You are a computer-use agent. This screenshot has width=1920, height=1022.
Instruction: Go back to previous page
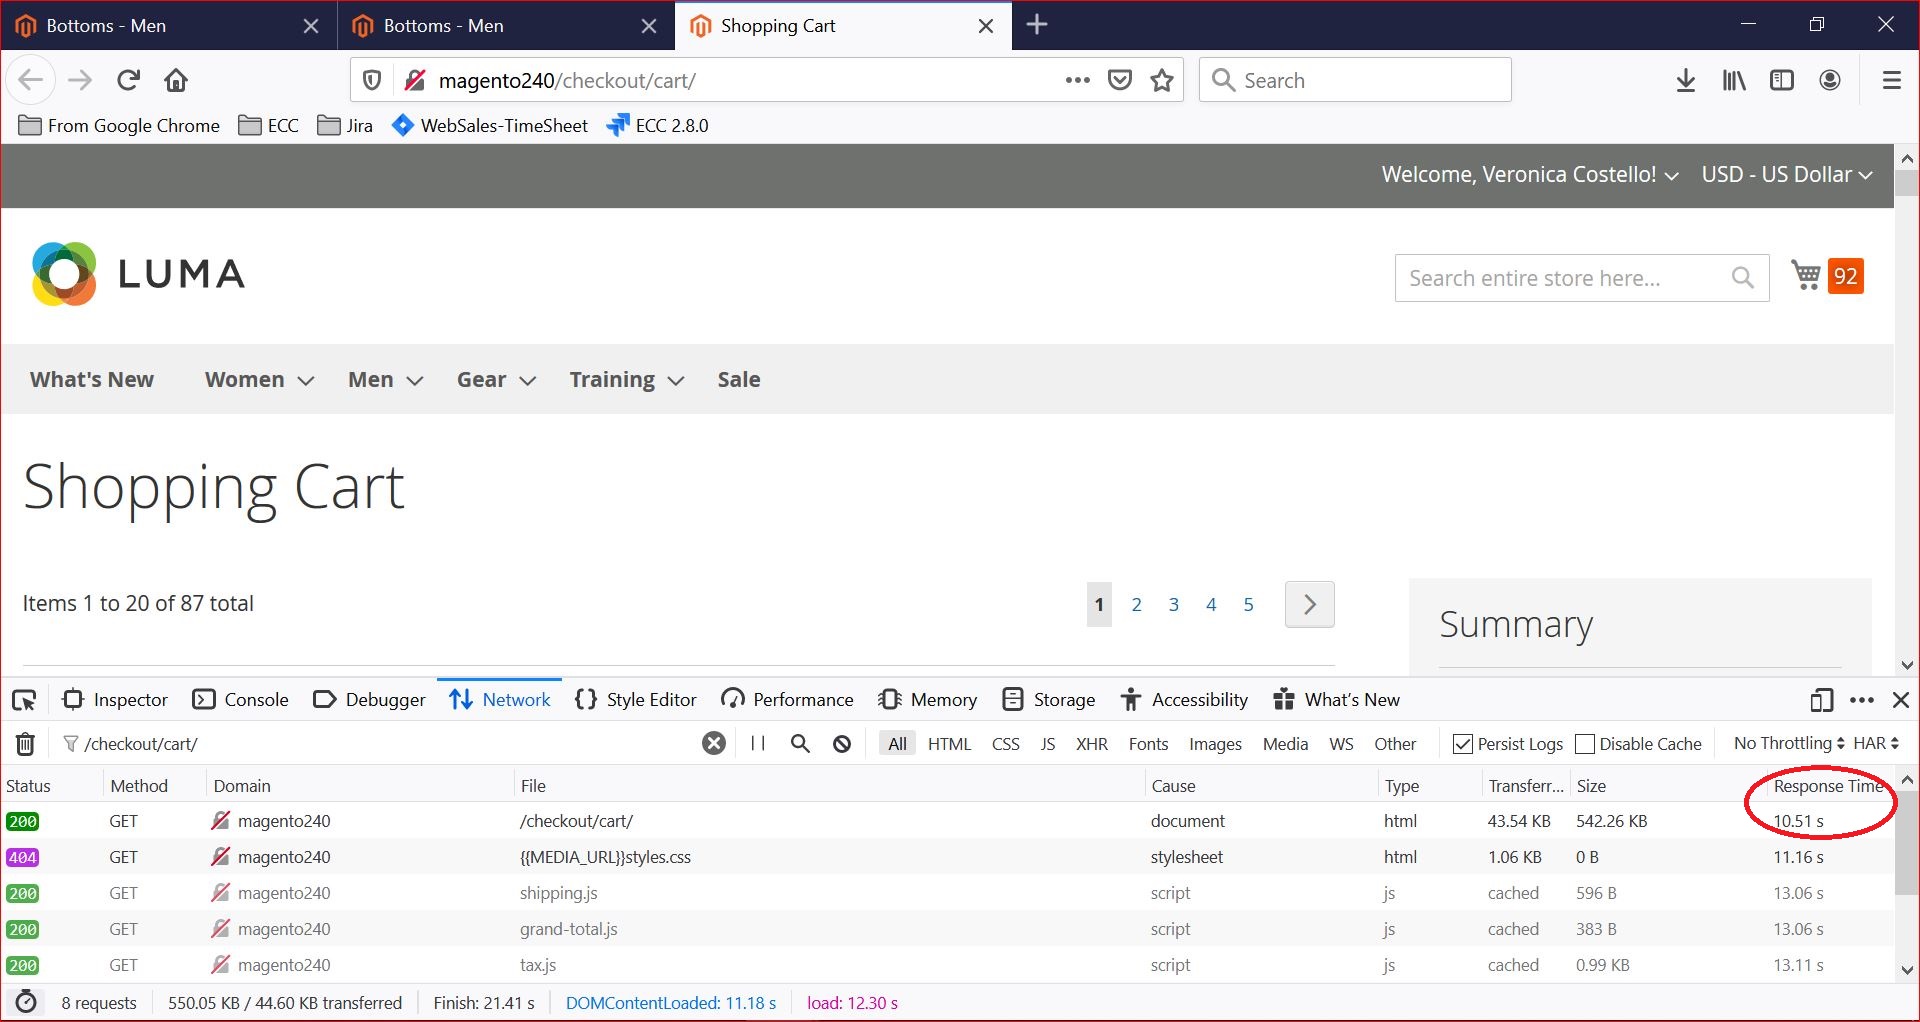tap(31, 80)
